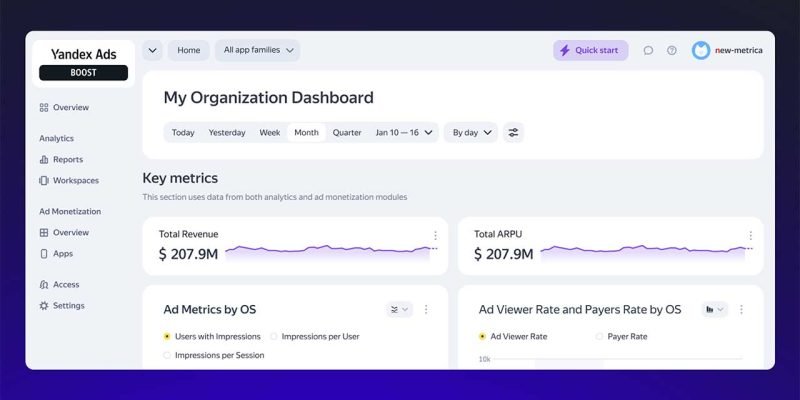Open the By day grouping dropdown
Screen dimensions: 800x400
(471, 132)
